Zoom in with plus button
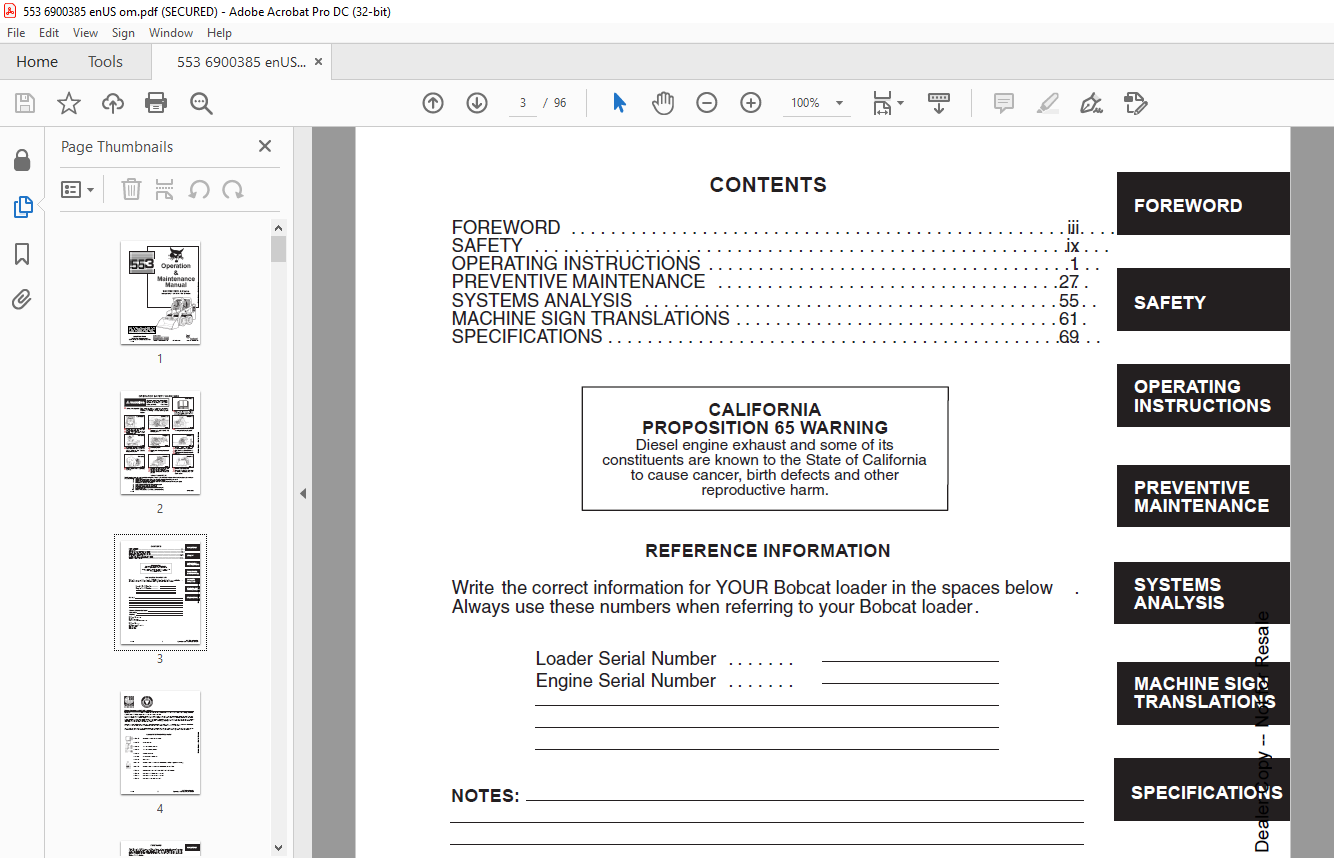Viewport: 1334px width, 858px height. [x=751, y=103]
